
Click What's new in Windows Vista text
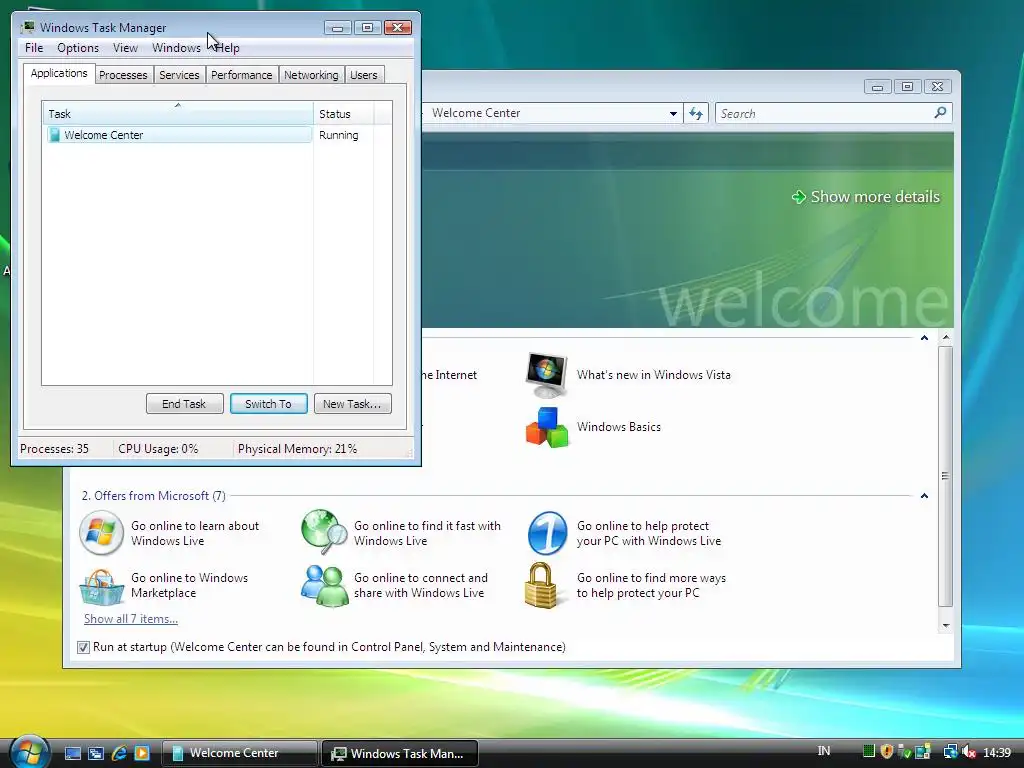(x=654, y=375)
